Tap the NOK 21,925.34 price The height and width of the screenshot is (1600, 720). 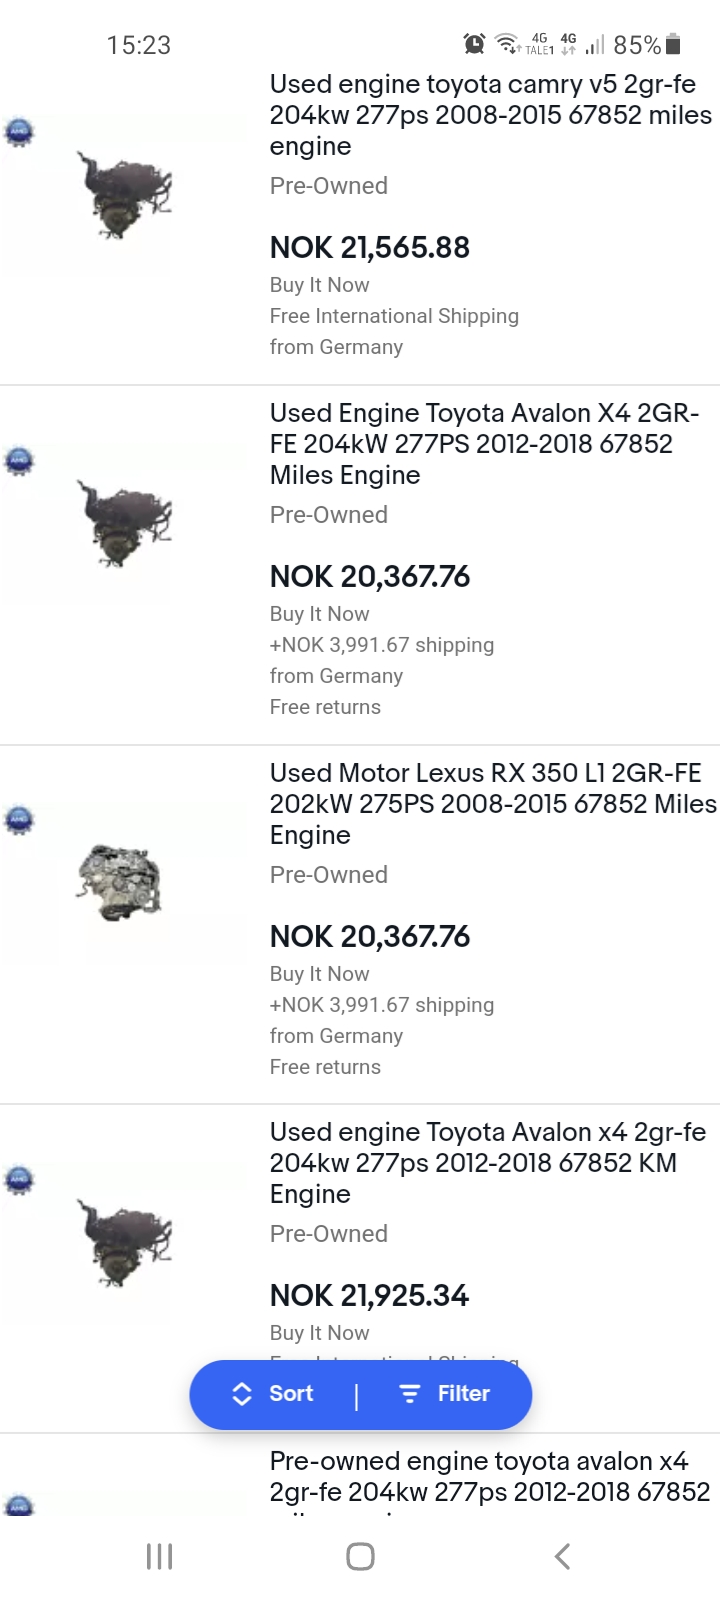coord(369,1295)
